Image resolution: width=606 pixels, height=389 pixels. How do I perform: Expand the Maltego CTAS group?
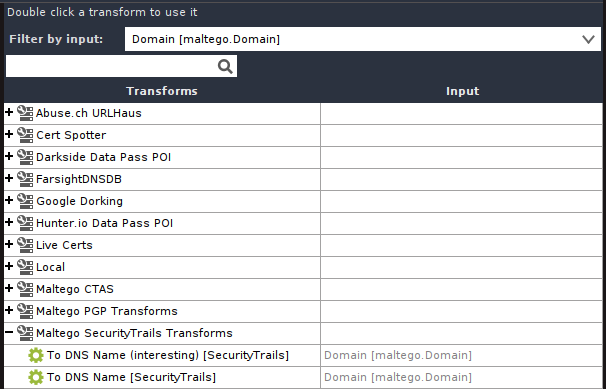click(x=9, y=289)
